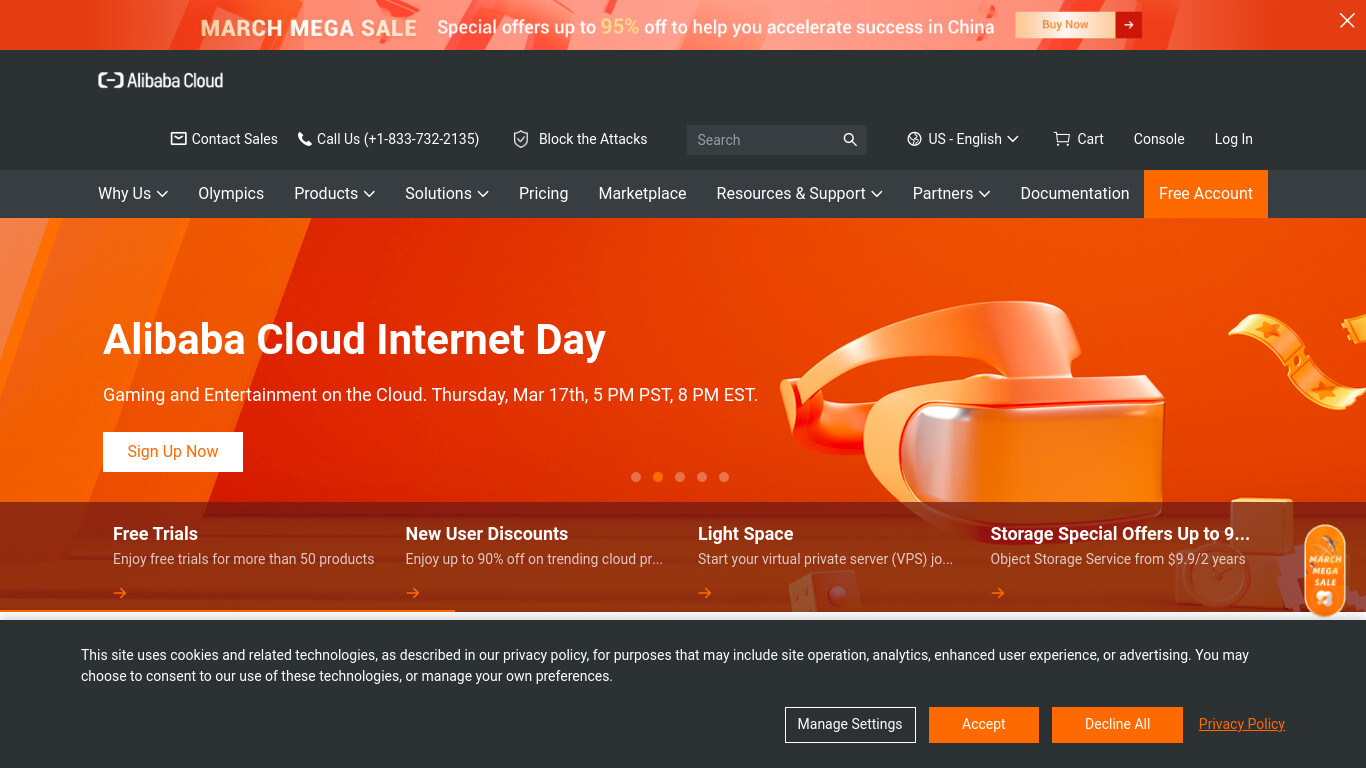
Task: Click the arrow under Light Space
Action: pos(705,593)
